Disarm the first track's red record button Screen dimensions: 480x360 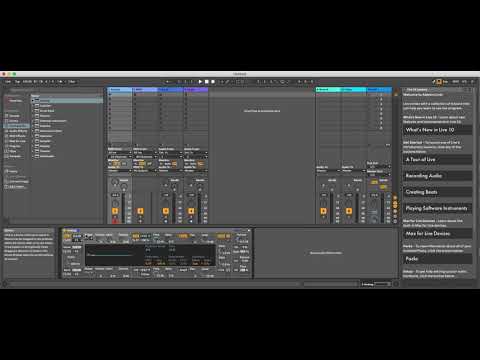[x=115, y=221]
